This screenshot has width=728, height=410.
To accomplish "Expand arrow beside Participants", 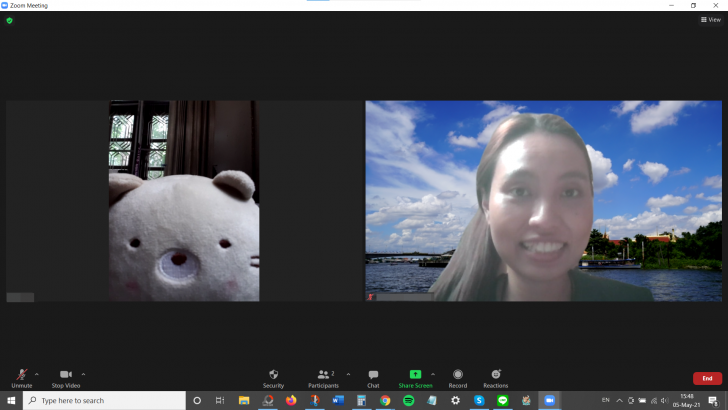I will (x=348, y=374).
